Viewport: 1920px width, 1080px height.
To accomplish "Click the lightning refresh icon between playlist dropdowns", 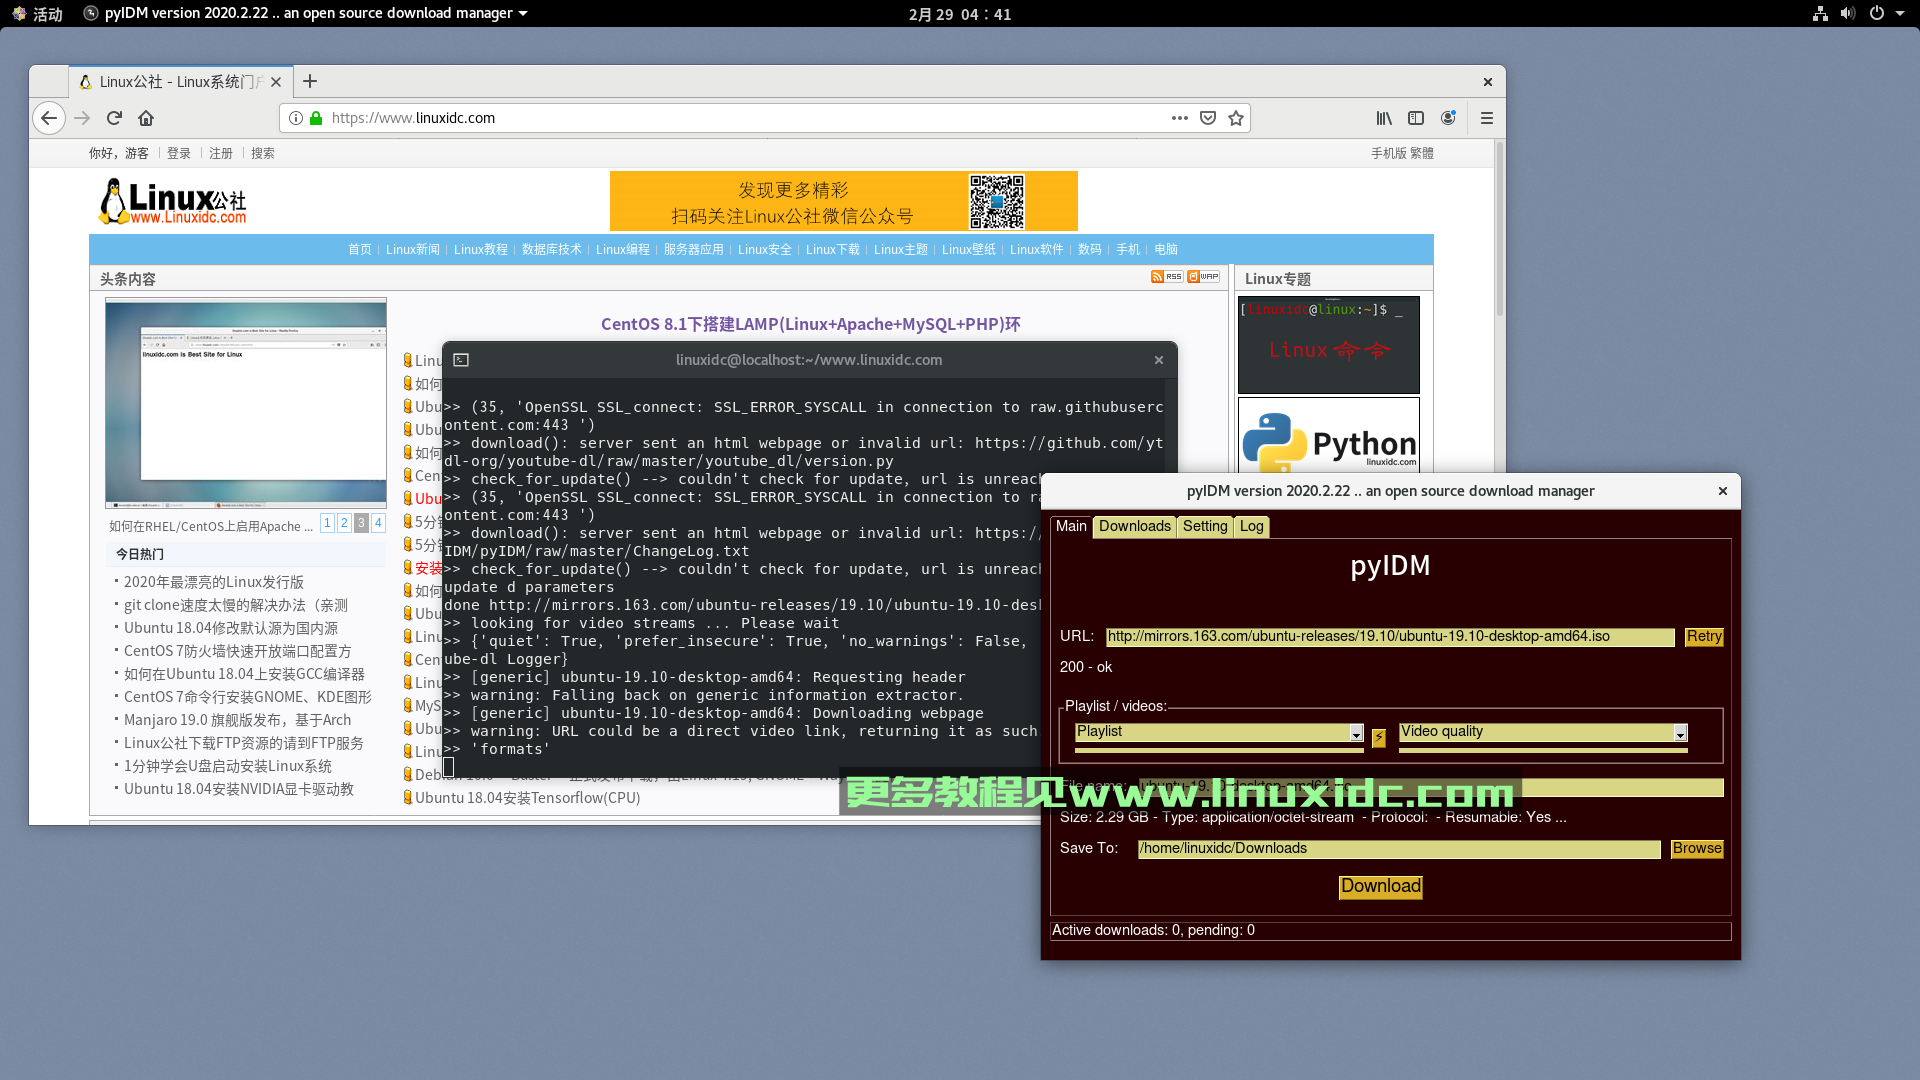I will click(1379, 737).
